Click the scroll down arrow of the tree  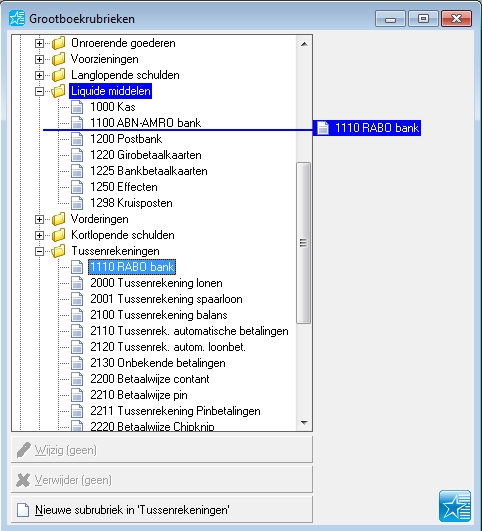point(304,423)
